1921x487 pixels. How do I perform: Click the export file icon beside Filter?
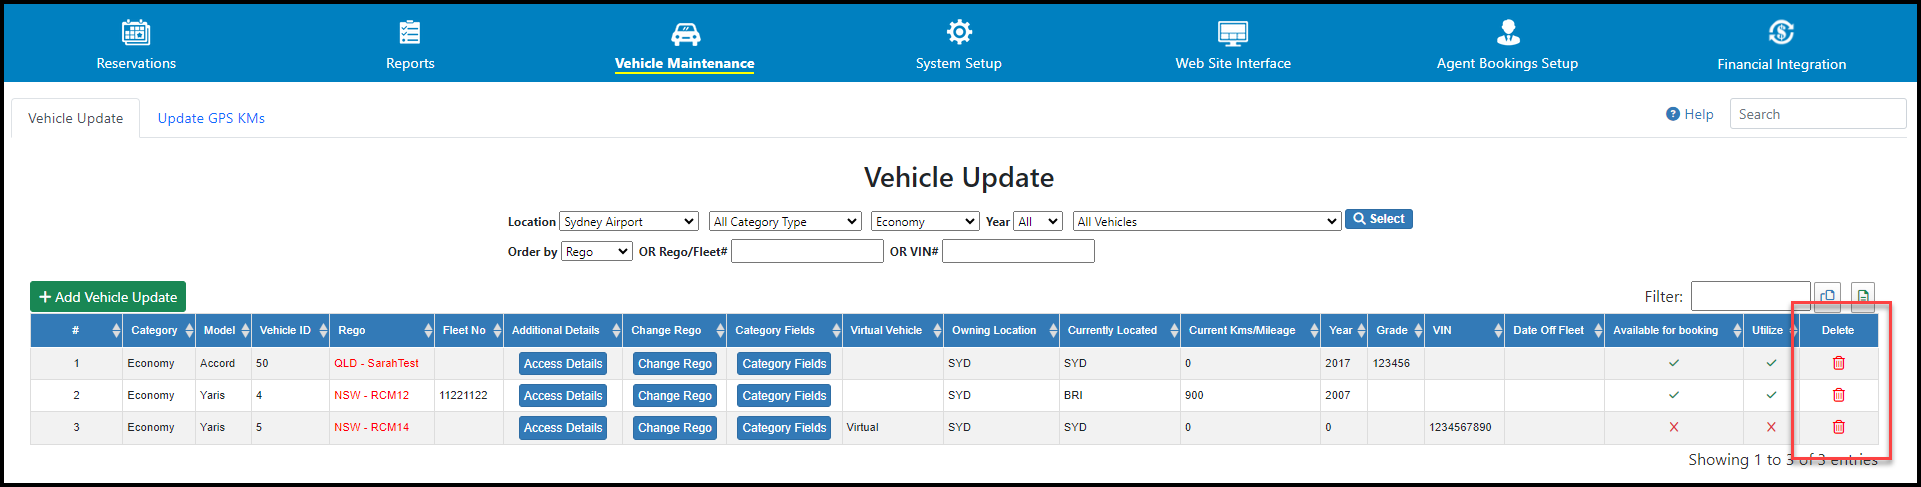pyautogui.click(x=1863, y=296)
